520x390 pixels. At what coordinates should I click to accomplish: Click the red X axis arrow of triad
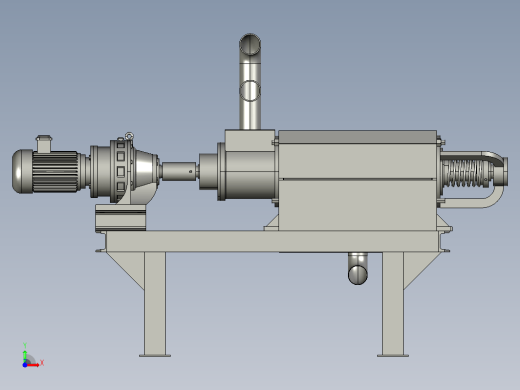[x=33, y=365]
